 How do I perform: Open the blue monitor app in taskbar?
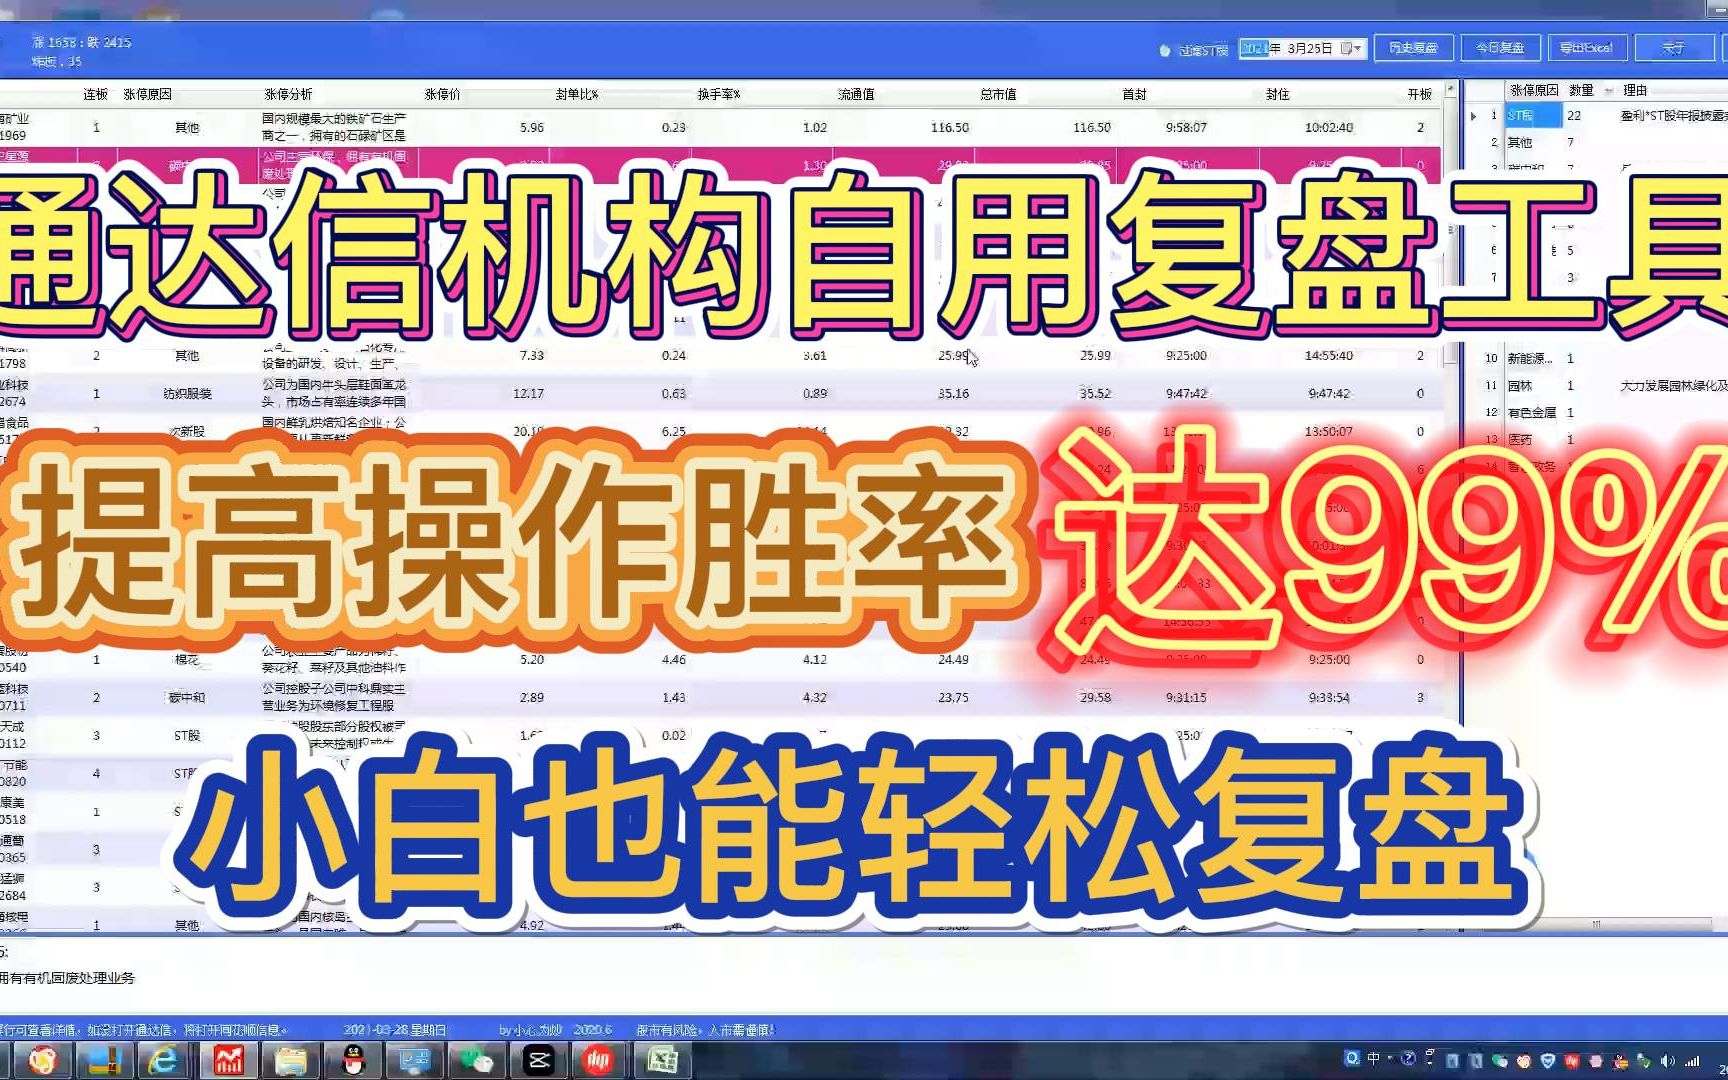[x=415, y=1060]
